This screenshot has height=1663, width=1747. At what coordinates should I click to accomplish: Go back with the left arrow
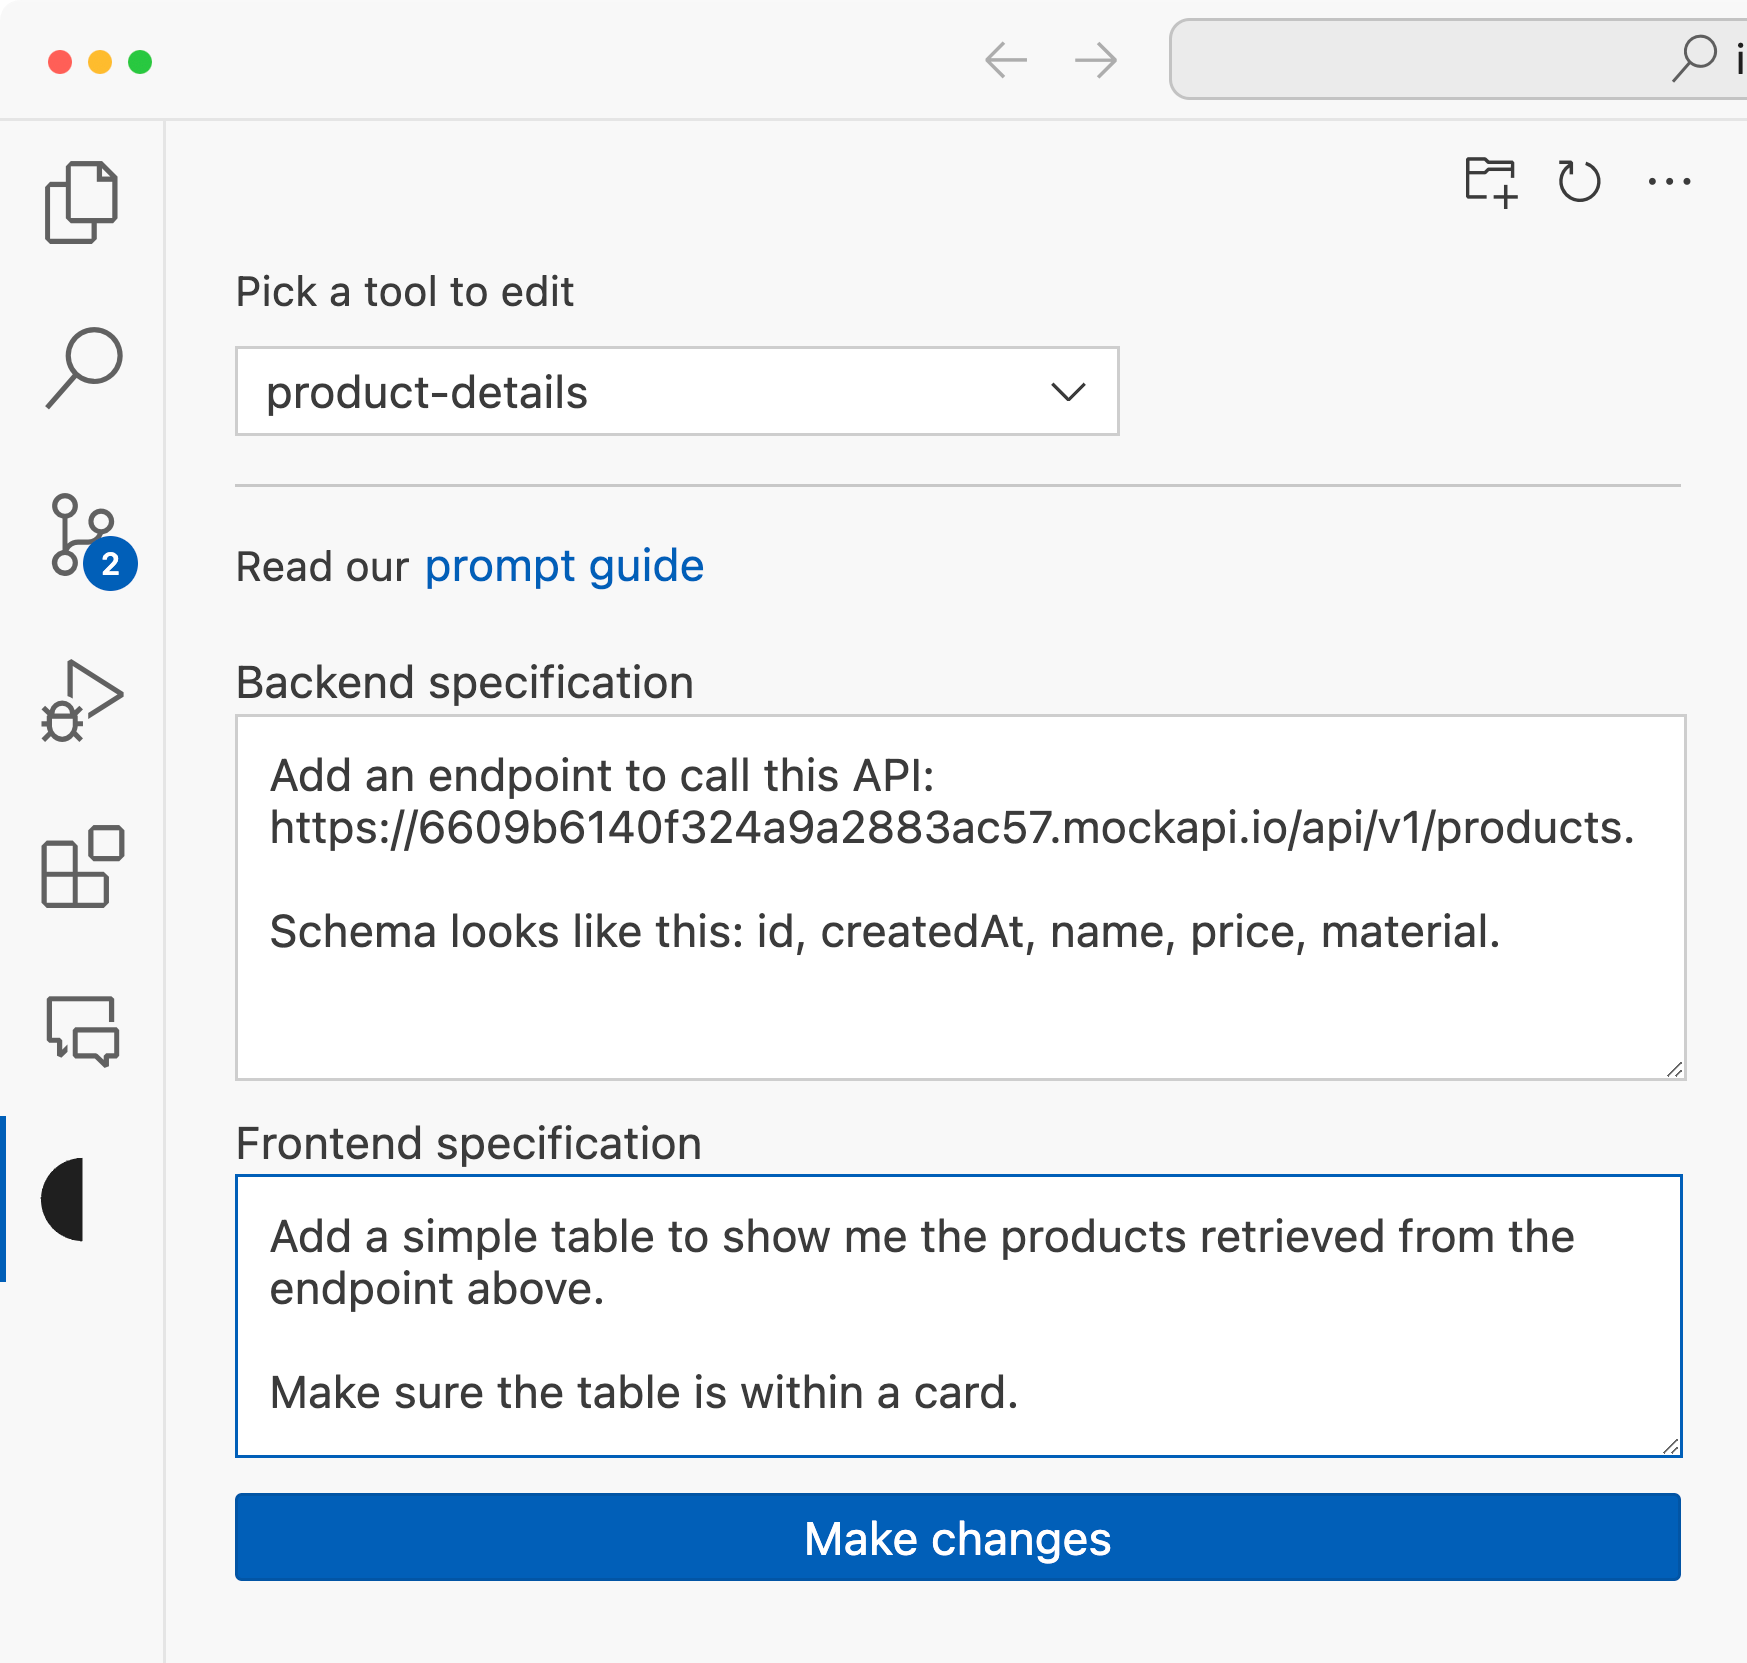pos(1006,60)
